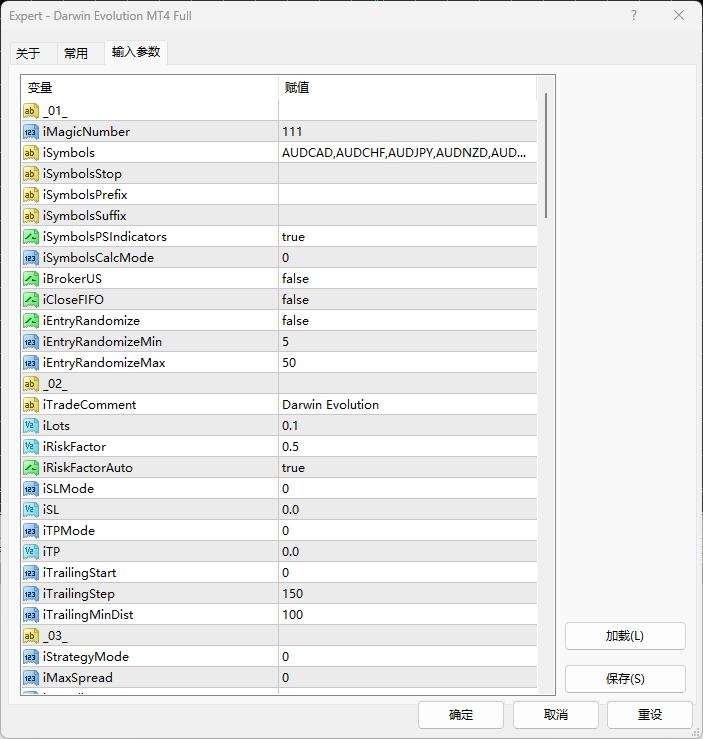This screenshot has height=739, width=703.
Task: Click the string icon beside _02_
Action: click(x=31, y=384)
